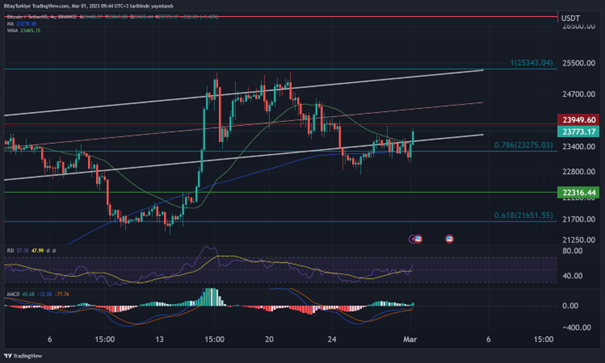605x363 pixels.
Task: Click the '20' date on time axis
Action: [269, 339]
